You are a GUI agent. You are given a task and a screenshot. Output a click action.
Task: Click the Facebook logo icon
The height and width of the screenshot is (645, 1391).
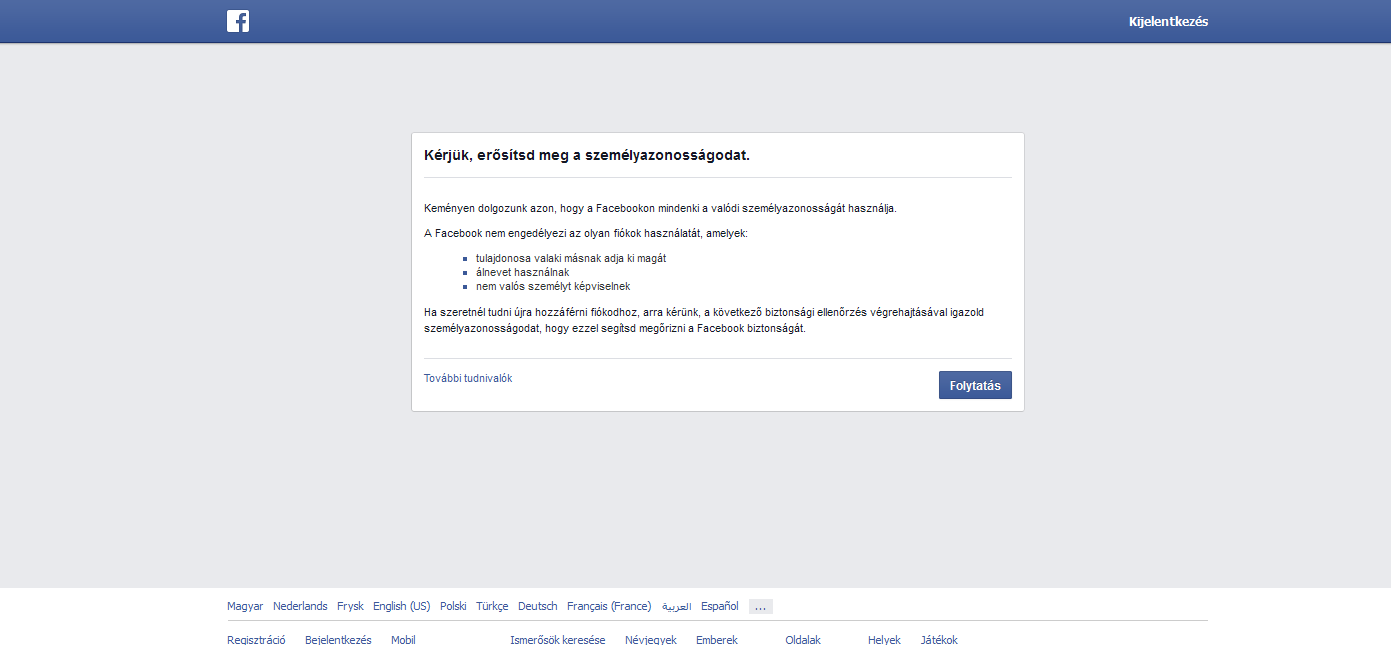238,21
